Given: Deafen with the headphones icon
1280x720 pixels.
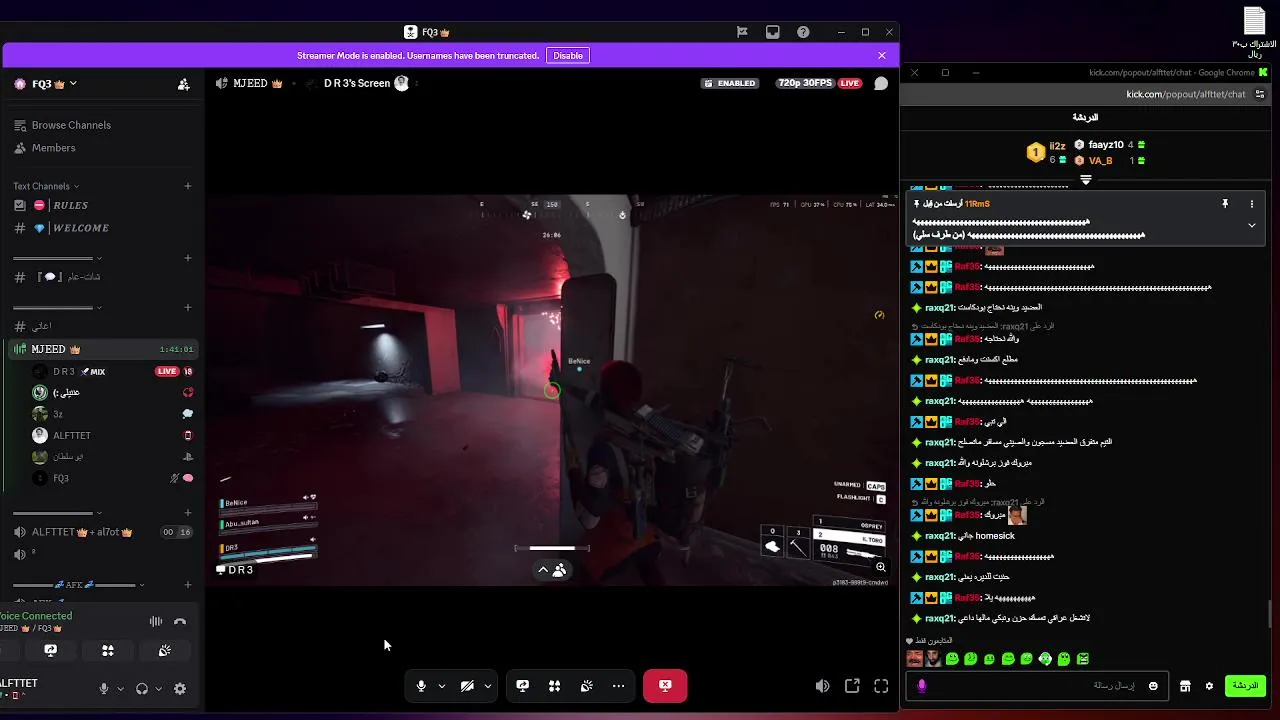Looking at the screenshot, I should [142, 688].
